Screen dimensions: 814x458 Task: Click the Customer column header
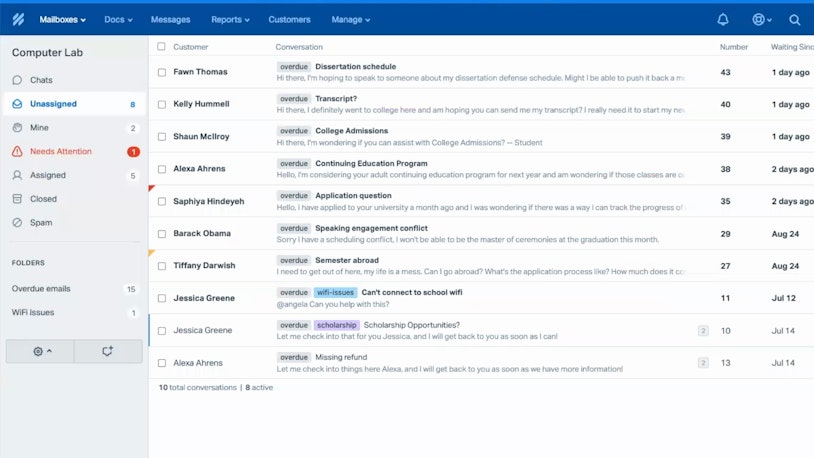(x=191, y=47)
